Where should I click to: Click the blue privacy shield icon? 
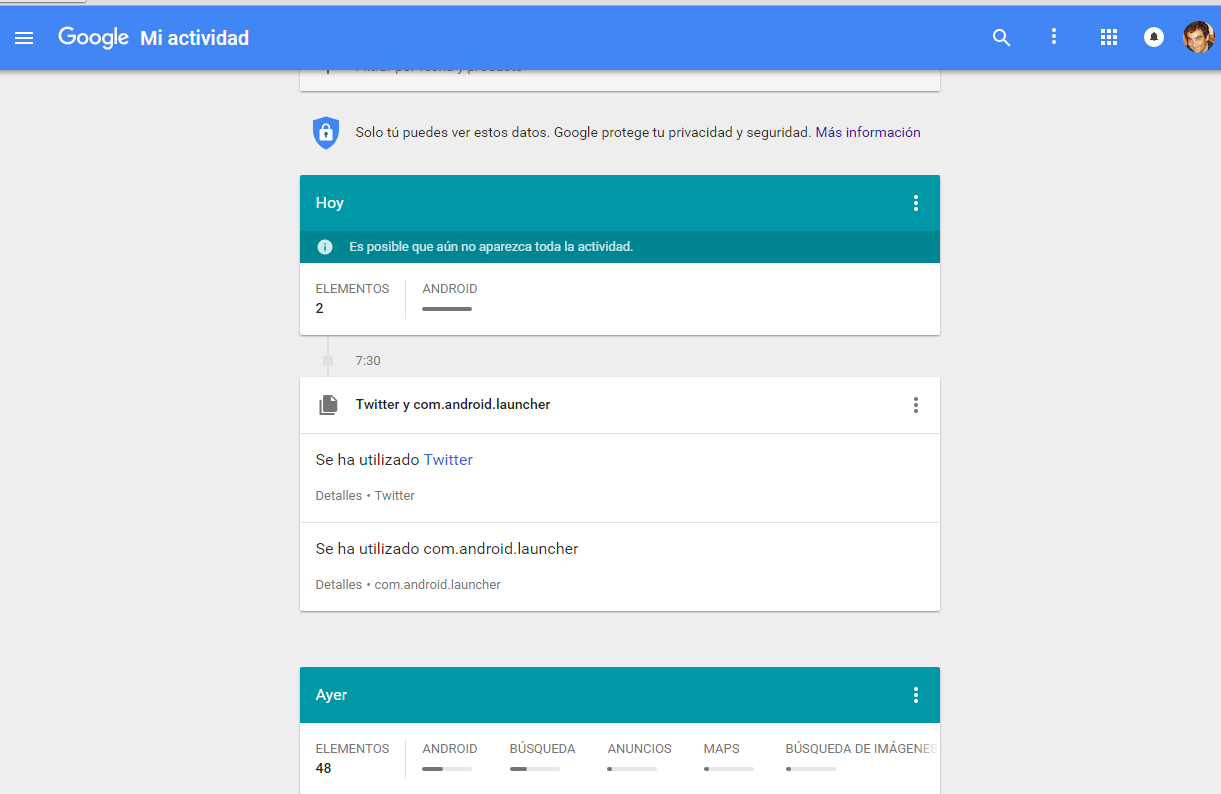(x=326, y=132)
